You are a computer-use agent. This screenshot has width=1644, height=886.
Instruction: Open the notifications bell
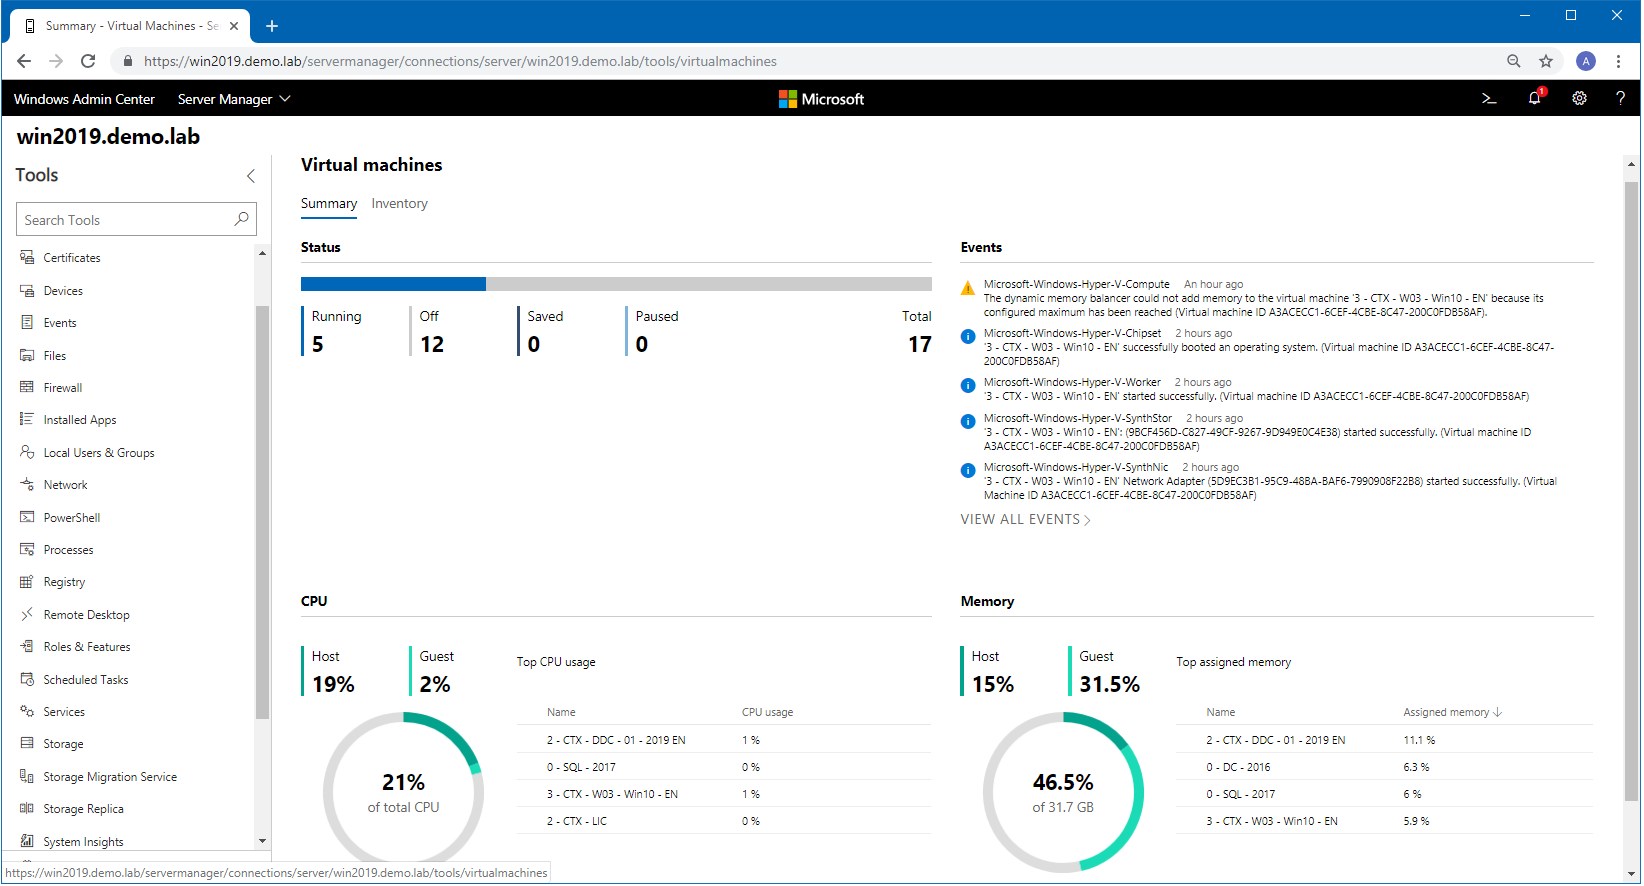[x=1534, y=98]
